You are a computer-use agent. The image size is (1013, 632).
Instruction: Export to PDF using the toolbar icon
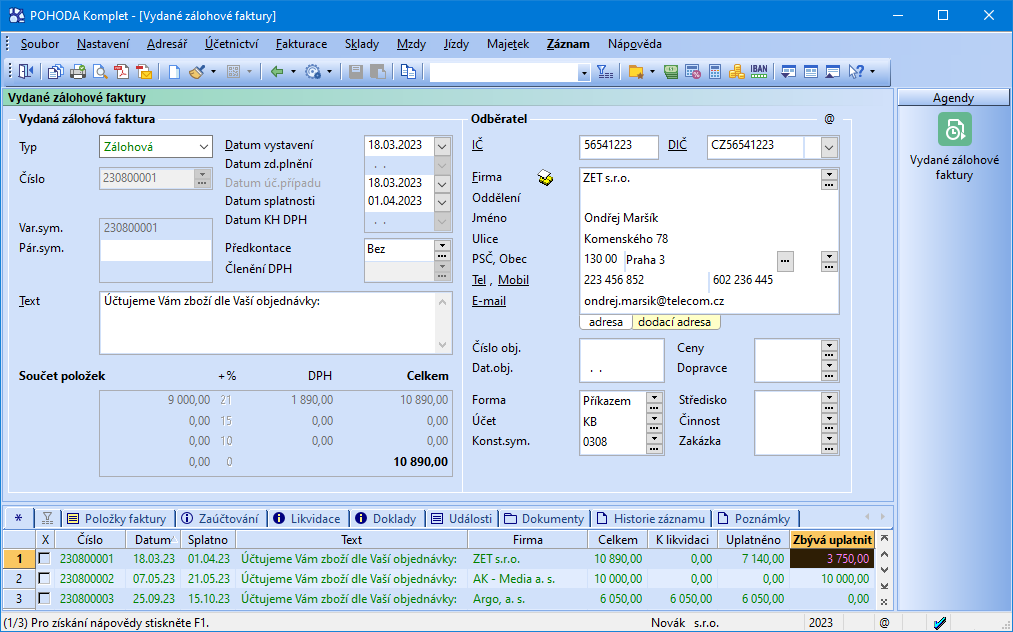[122, 72]
